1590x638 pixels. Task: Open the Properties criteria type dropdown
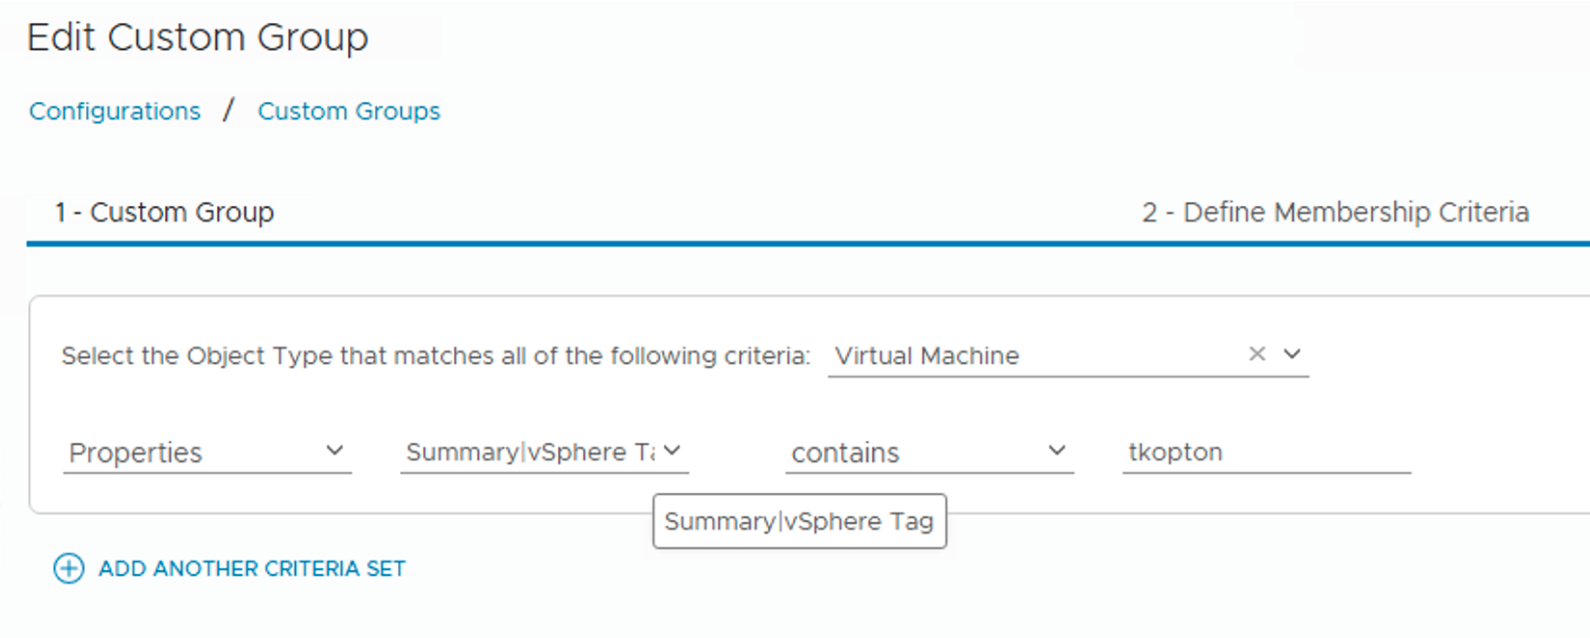(x=190, y=453)
